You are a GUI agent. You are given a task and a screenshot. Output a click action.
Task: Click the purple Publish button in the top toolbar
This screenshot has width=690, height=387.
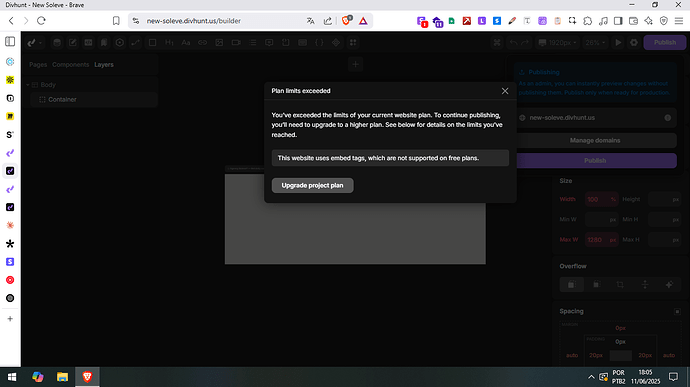tap(664, 42)
